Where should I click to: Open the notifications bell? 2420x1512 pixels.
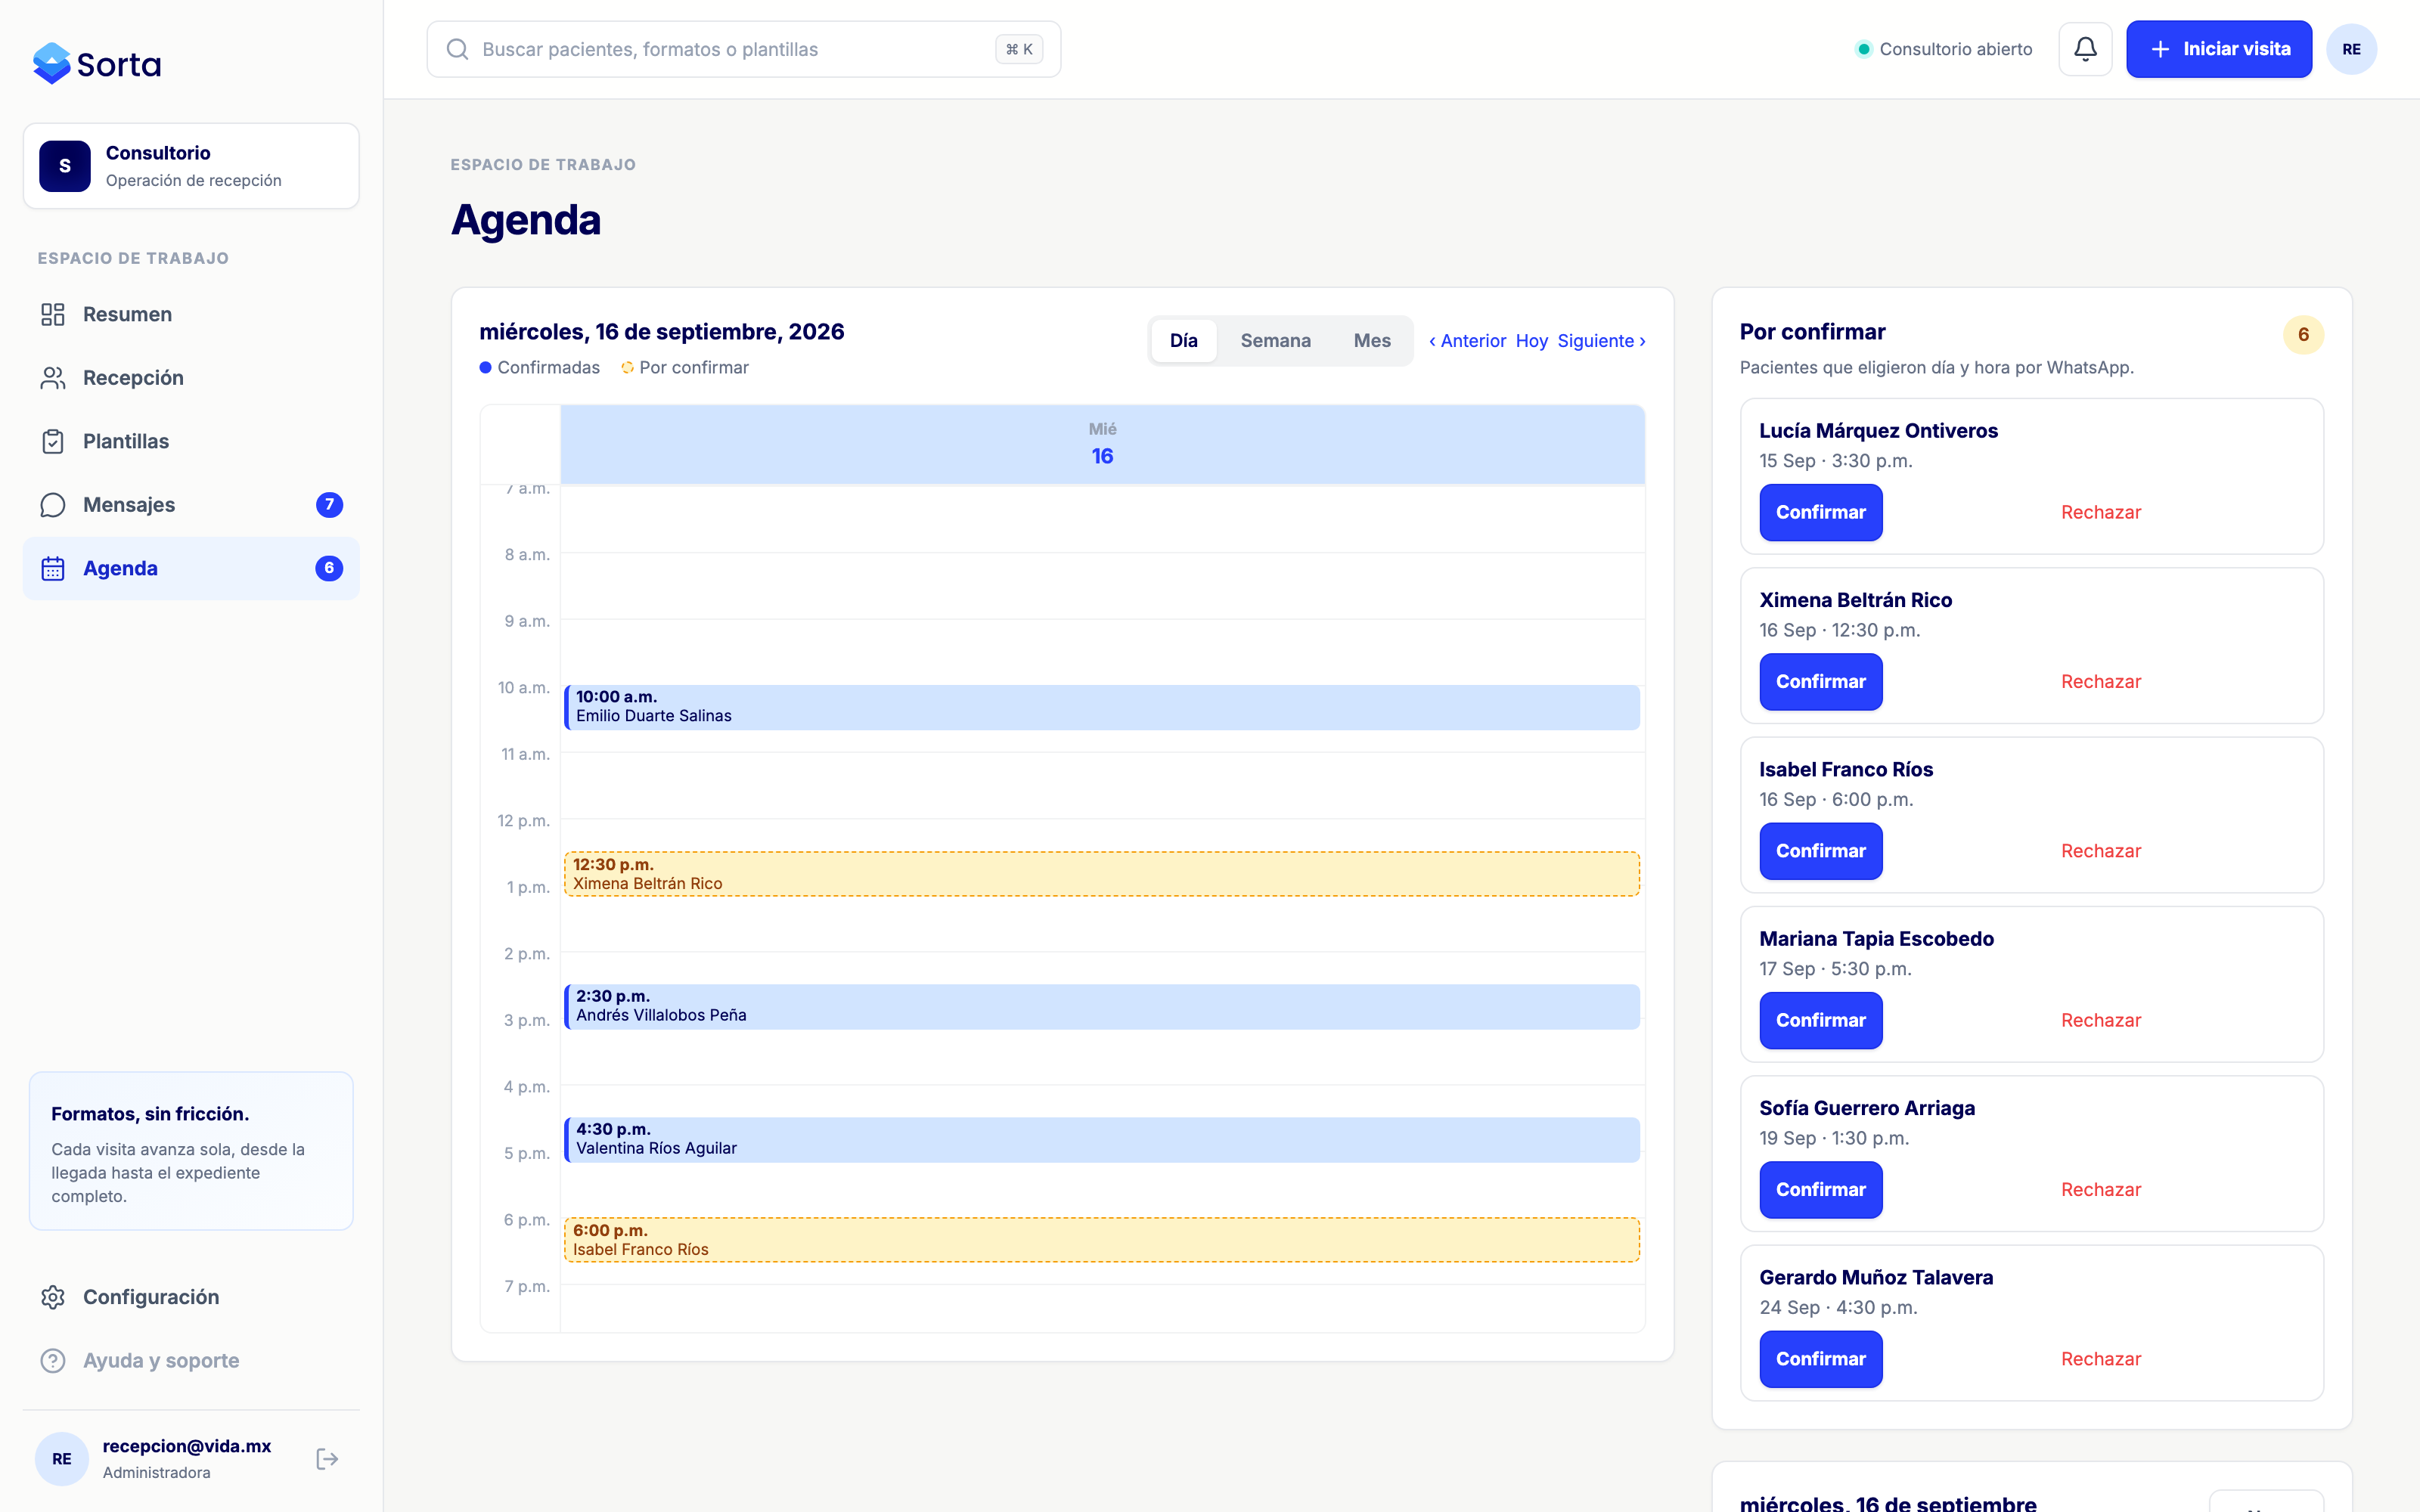point(2085,49)
